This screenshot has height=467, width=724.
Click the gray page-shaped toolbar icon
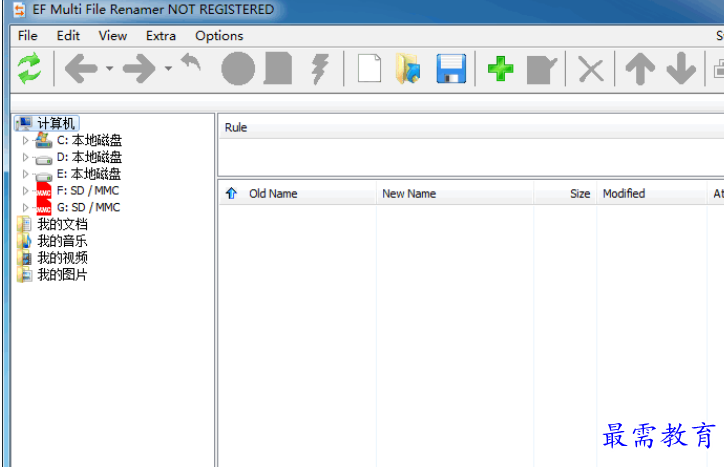tap(278, 68)
